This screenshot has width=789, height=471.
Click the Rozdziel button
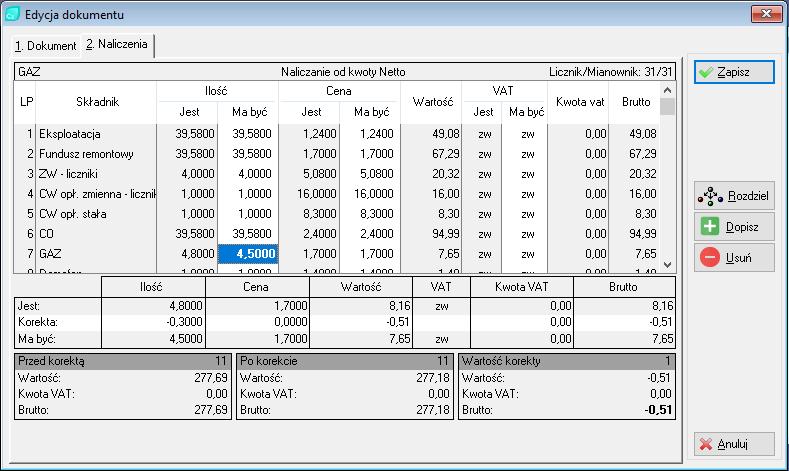coord(734,196)
